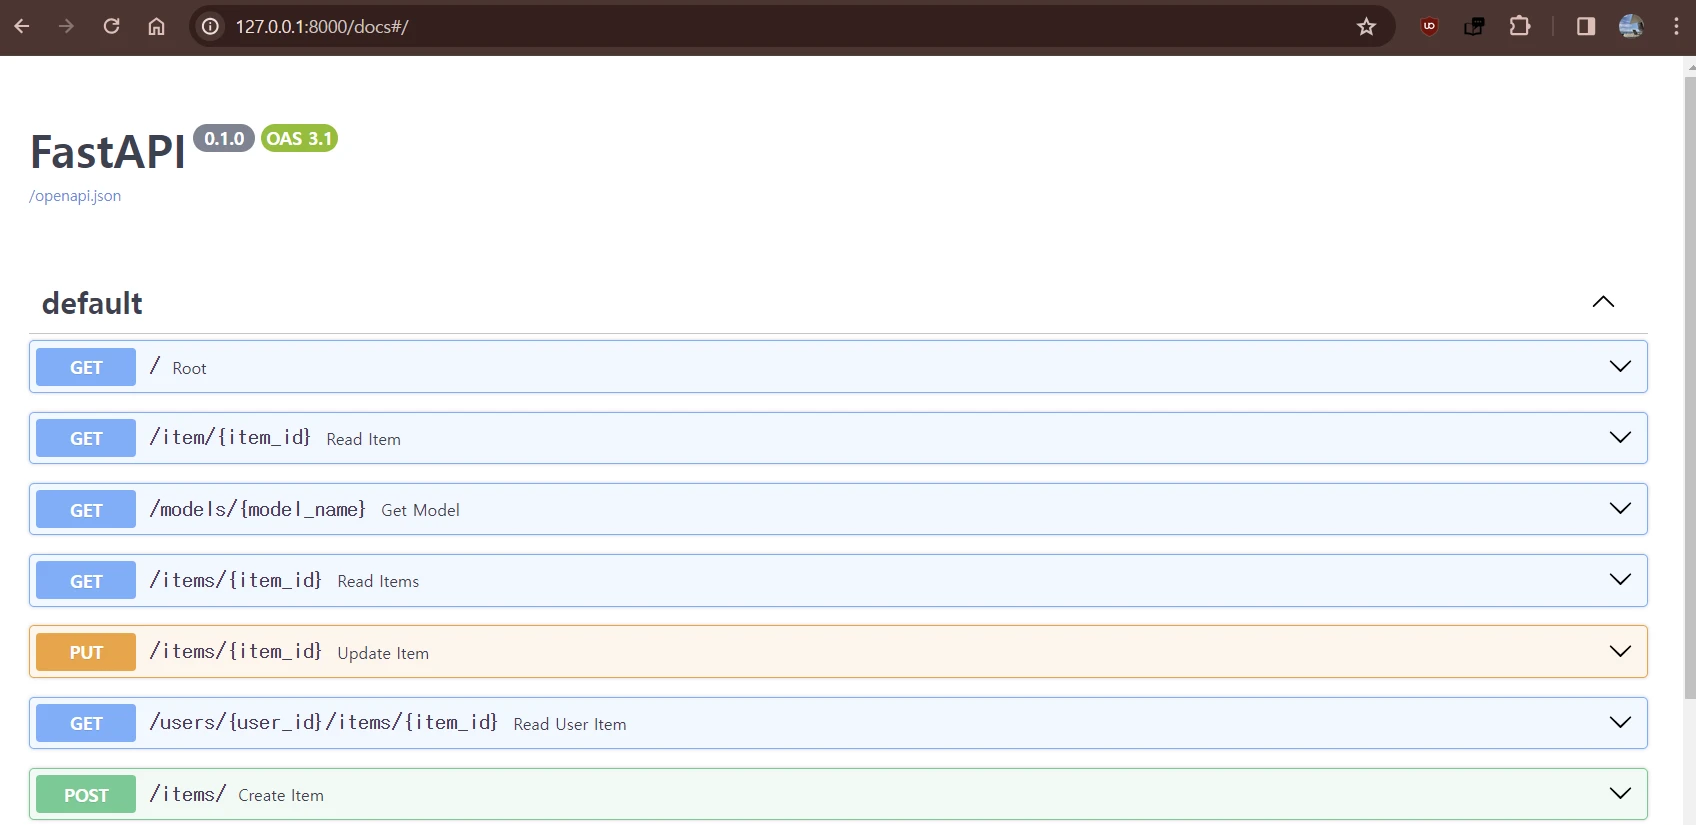Reload the current page
1696x825 pixels.
111,26
